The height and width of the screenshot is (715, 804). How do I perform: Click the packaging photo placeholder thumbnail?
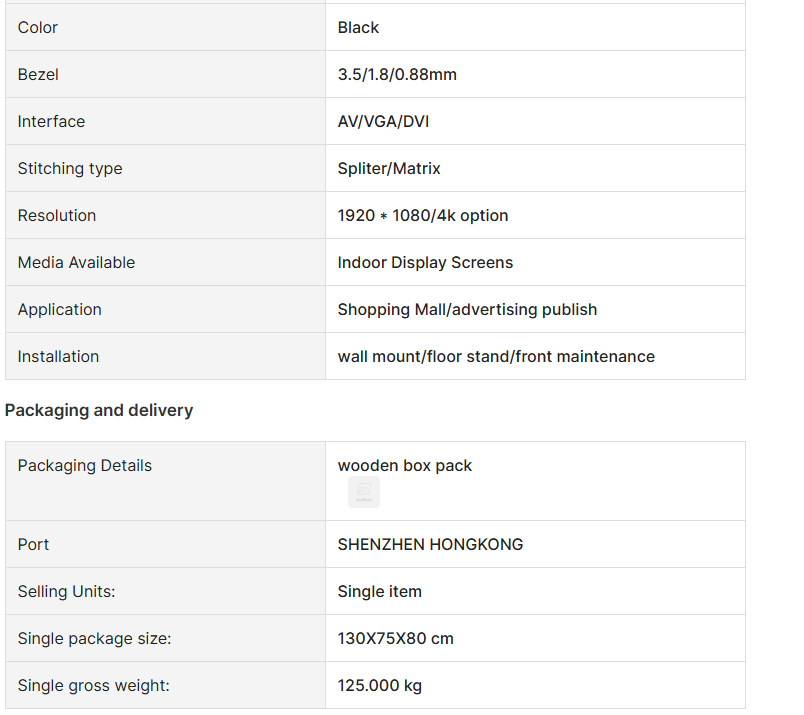click(x=364, y=491)
